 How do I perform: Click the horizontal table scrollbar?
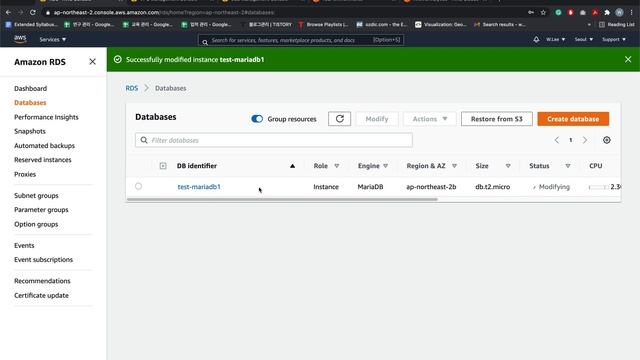(282, 200)
